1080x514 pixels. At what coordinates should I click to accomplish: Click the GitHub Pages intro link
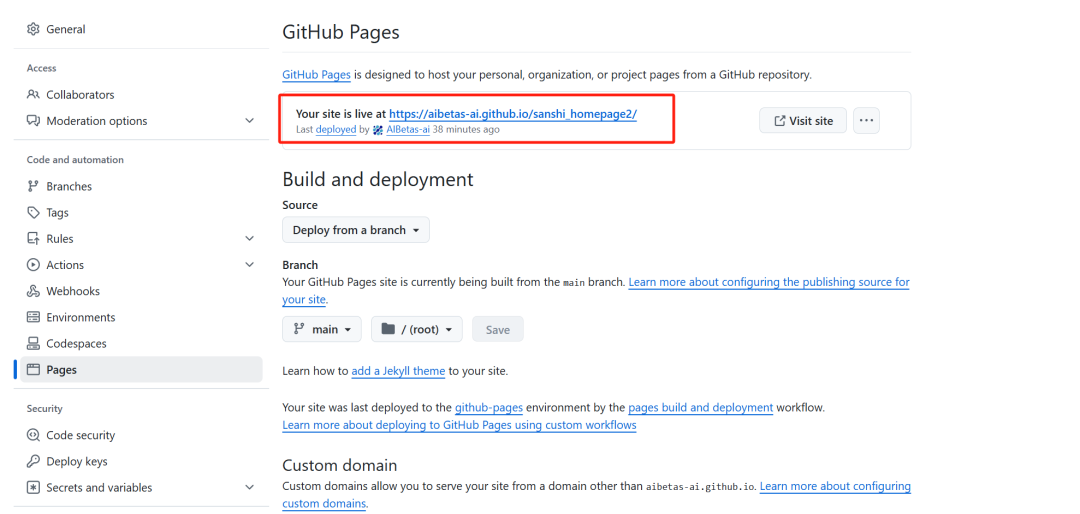click(x=317, y=74)
